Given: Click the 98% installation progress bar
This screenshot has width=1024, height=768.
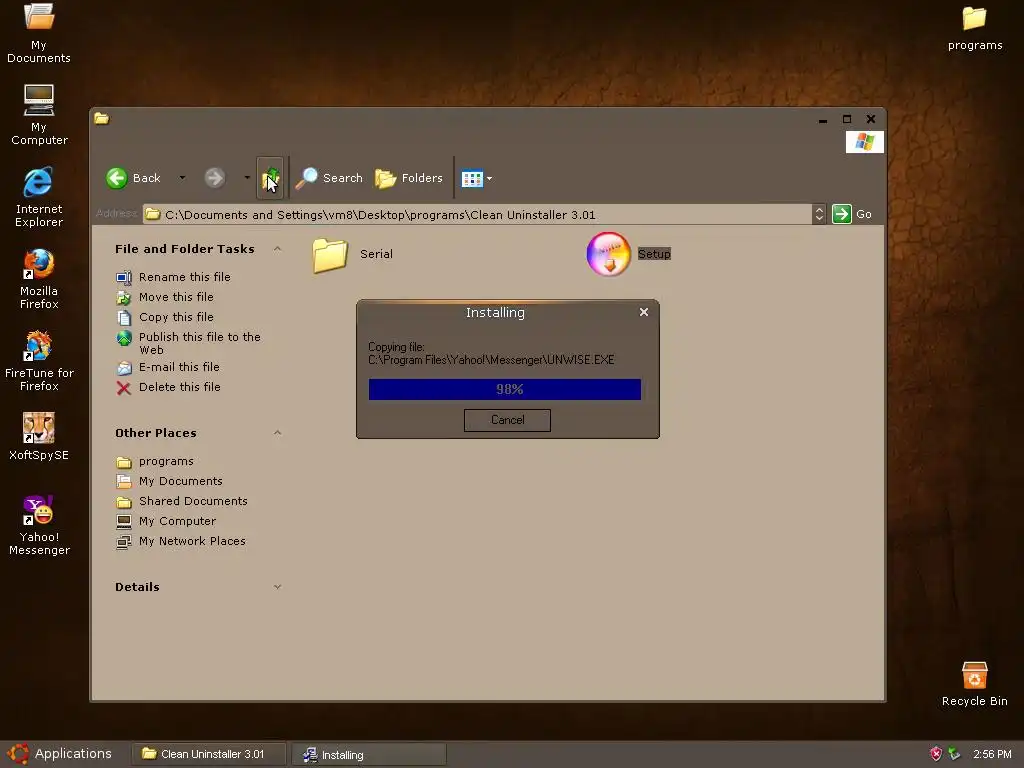Looking at the screenshot, I should 505,389.
